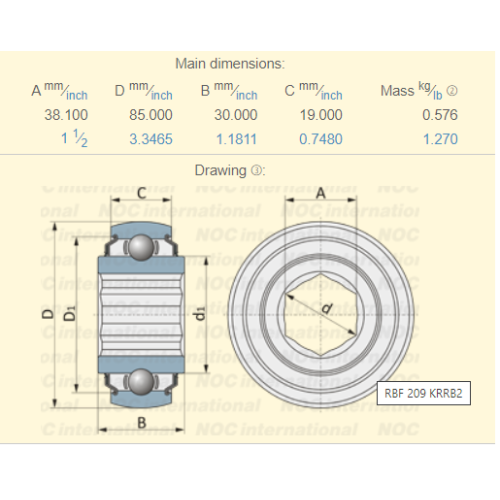Viewport: 500px width, 500px height.
Task: Click the 'C' dimension label on the drawing
Action: [142, 193]
